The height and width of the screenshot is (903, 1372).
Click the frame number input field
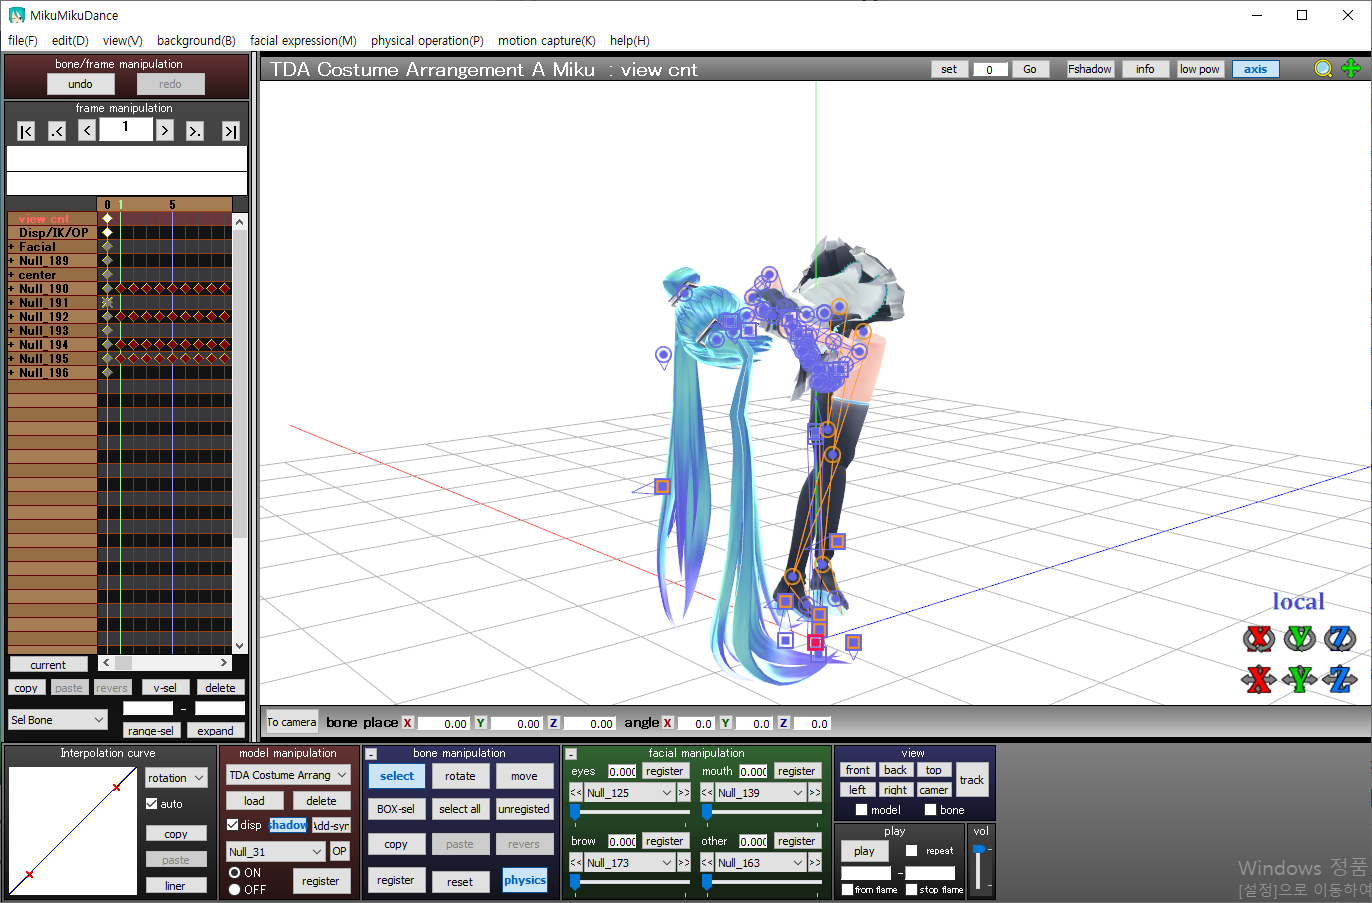point(126,129)
